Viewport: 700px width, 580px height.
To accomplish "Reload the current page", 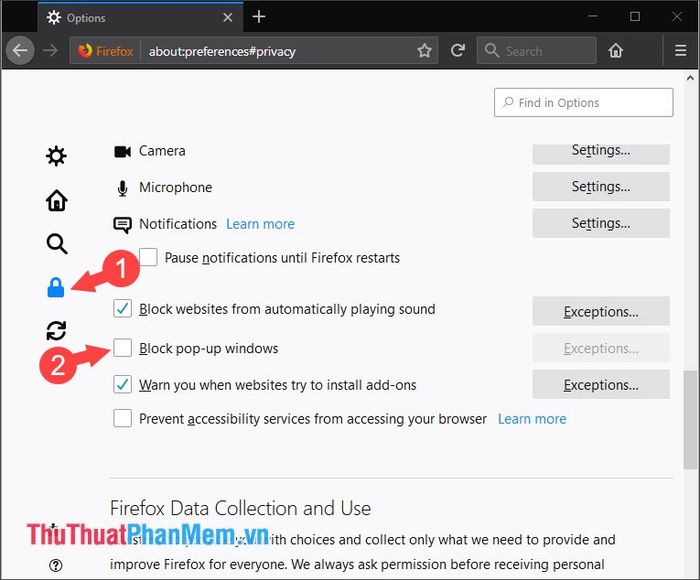I will pyautogui.click(x=458, y=50).
